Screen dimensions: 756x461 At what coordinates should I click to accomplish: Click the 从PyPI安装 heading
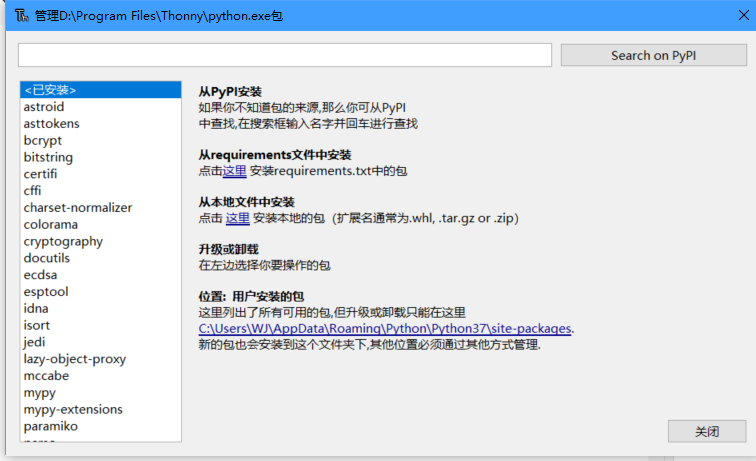click(x=230, y=92)
